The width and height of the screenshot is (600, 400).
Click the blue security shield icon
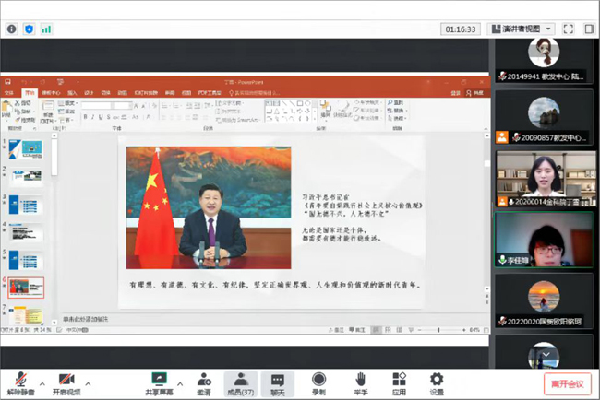[x=29, y=29]
